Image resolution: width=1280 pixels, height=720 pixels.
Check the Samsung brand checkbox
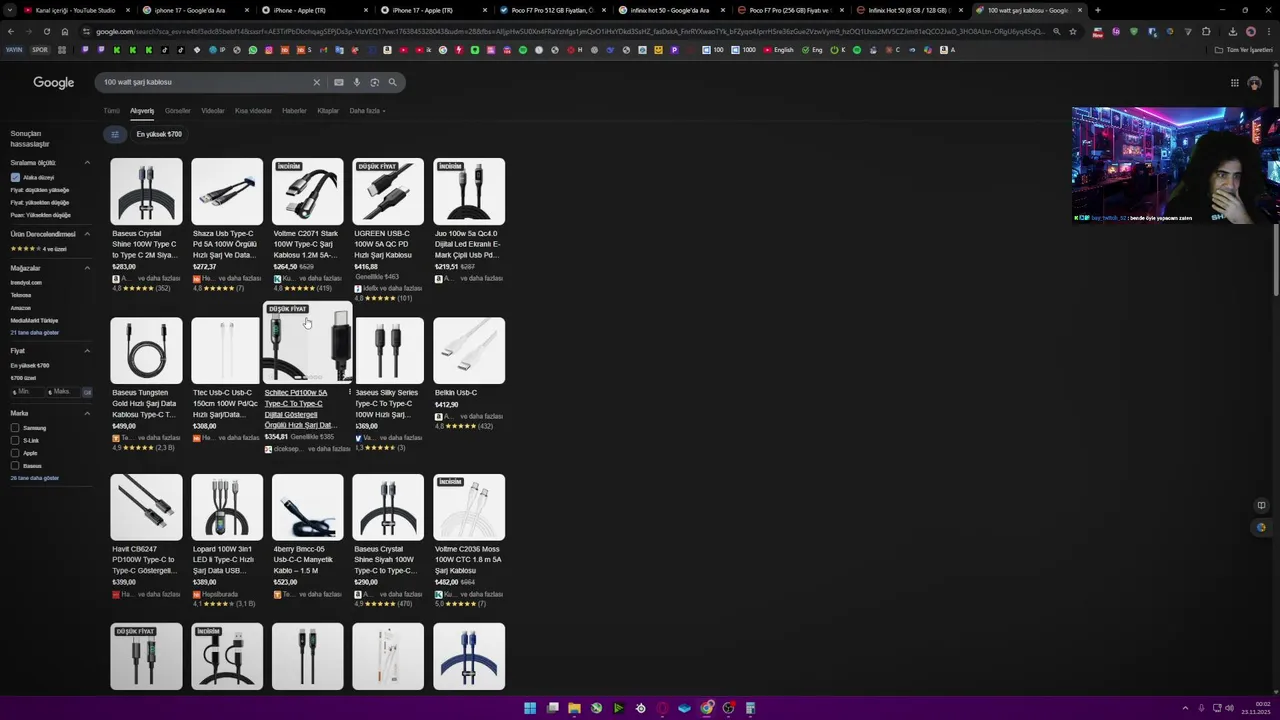coord(15,428)
